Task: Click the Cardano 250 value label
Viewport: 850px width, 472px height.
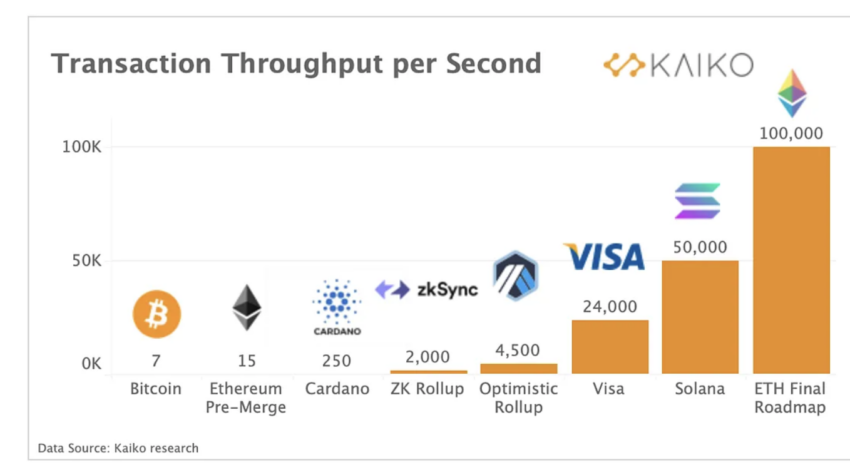Action: [x=336, y=360]
